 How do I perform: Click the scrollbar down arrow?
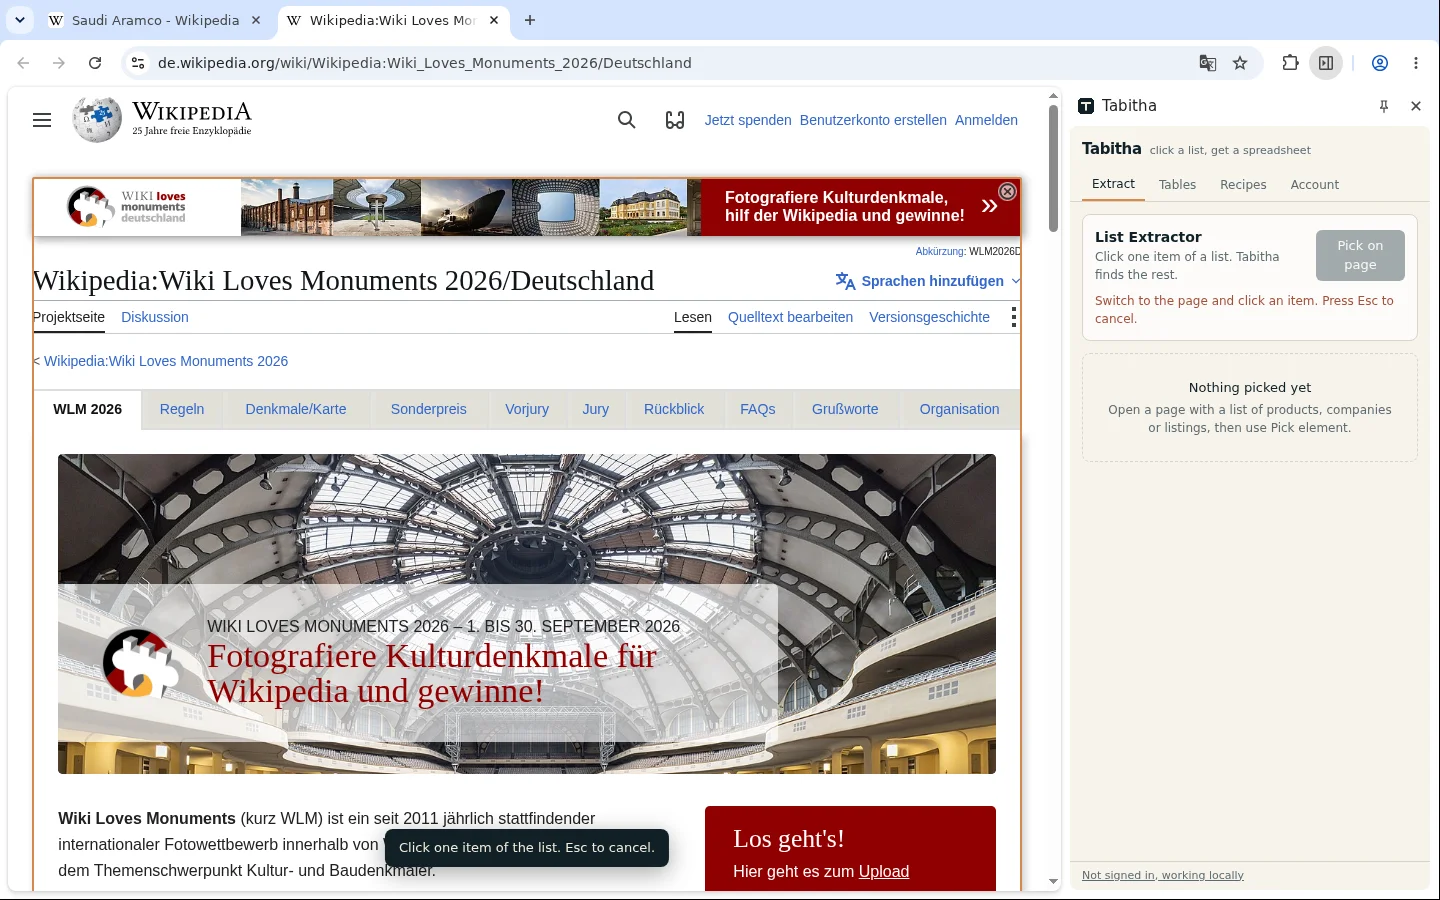(1053, 882)
